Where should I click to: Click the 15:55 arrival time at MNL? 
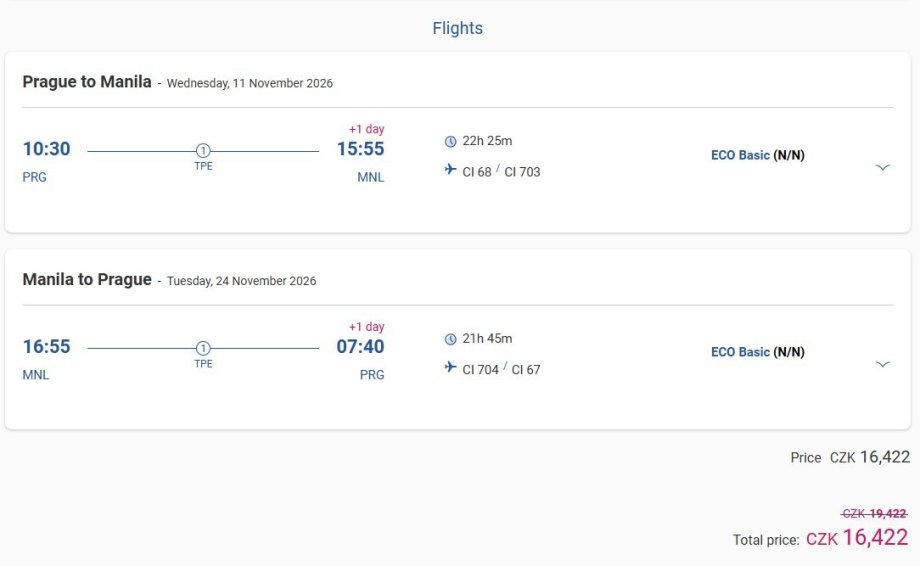(x=360, y=149)
